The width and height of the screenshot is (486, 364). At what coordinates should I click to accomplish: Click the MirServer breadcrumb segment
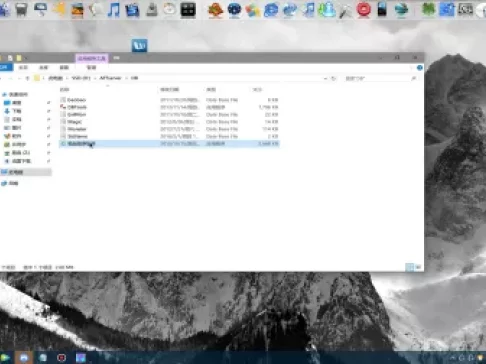click(110, 78)
